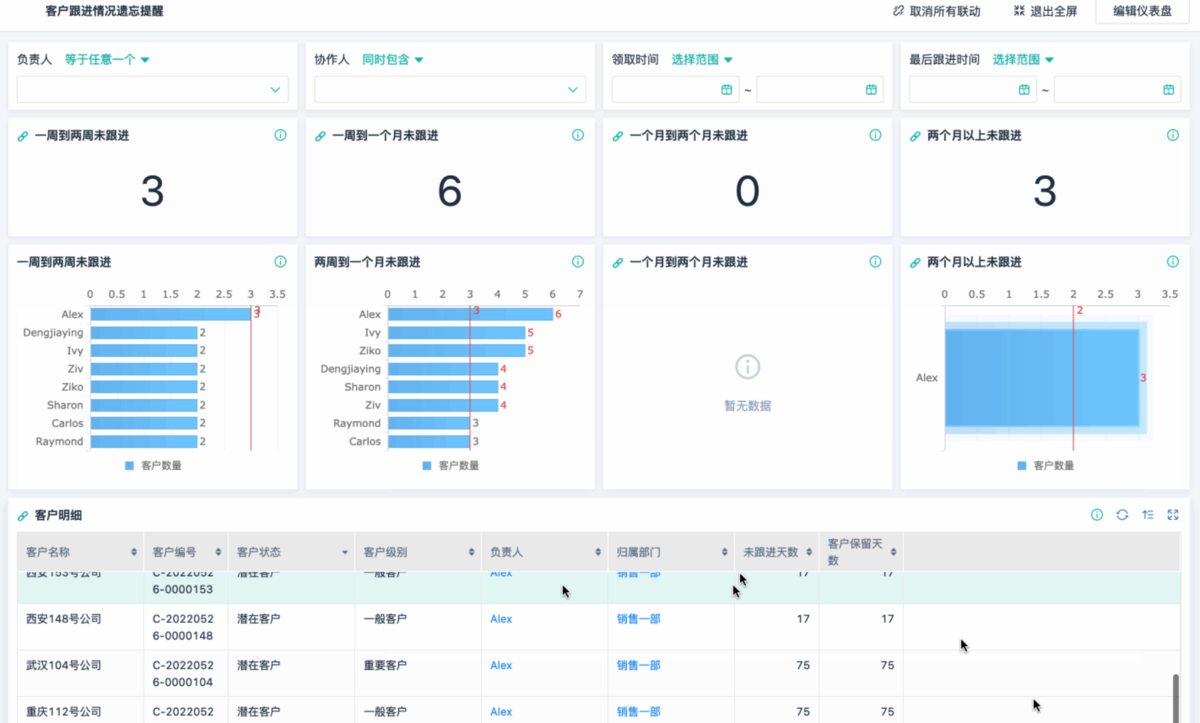
Task: Click info icon in the 客户明细 table header bar
Action: pos(1097,515)
